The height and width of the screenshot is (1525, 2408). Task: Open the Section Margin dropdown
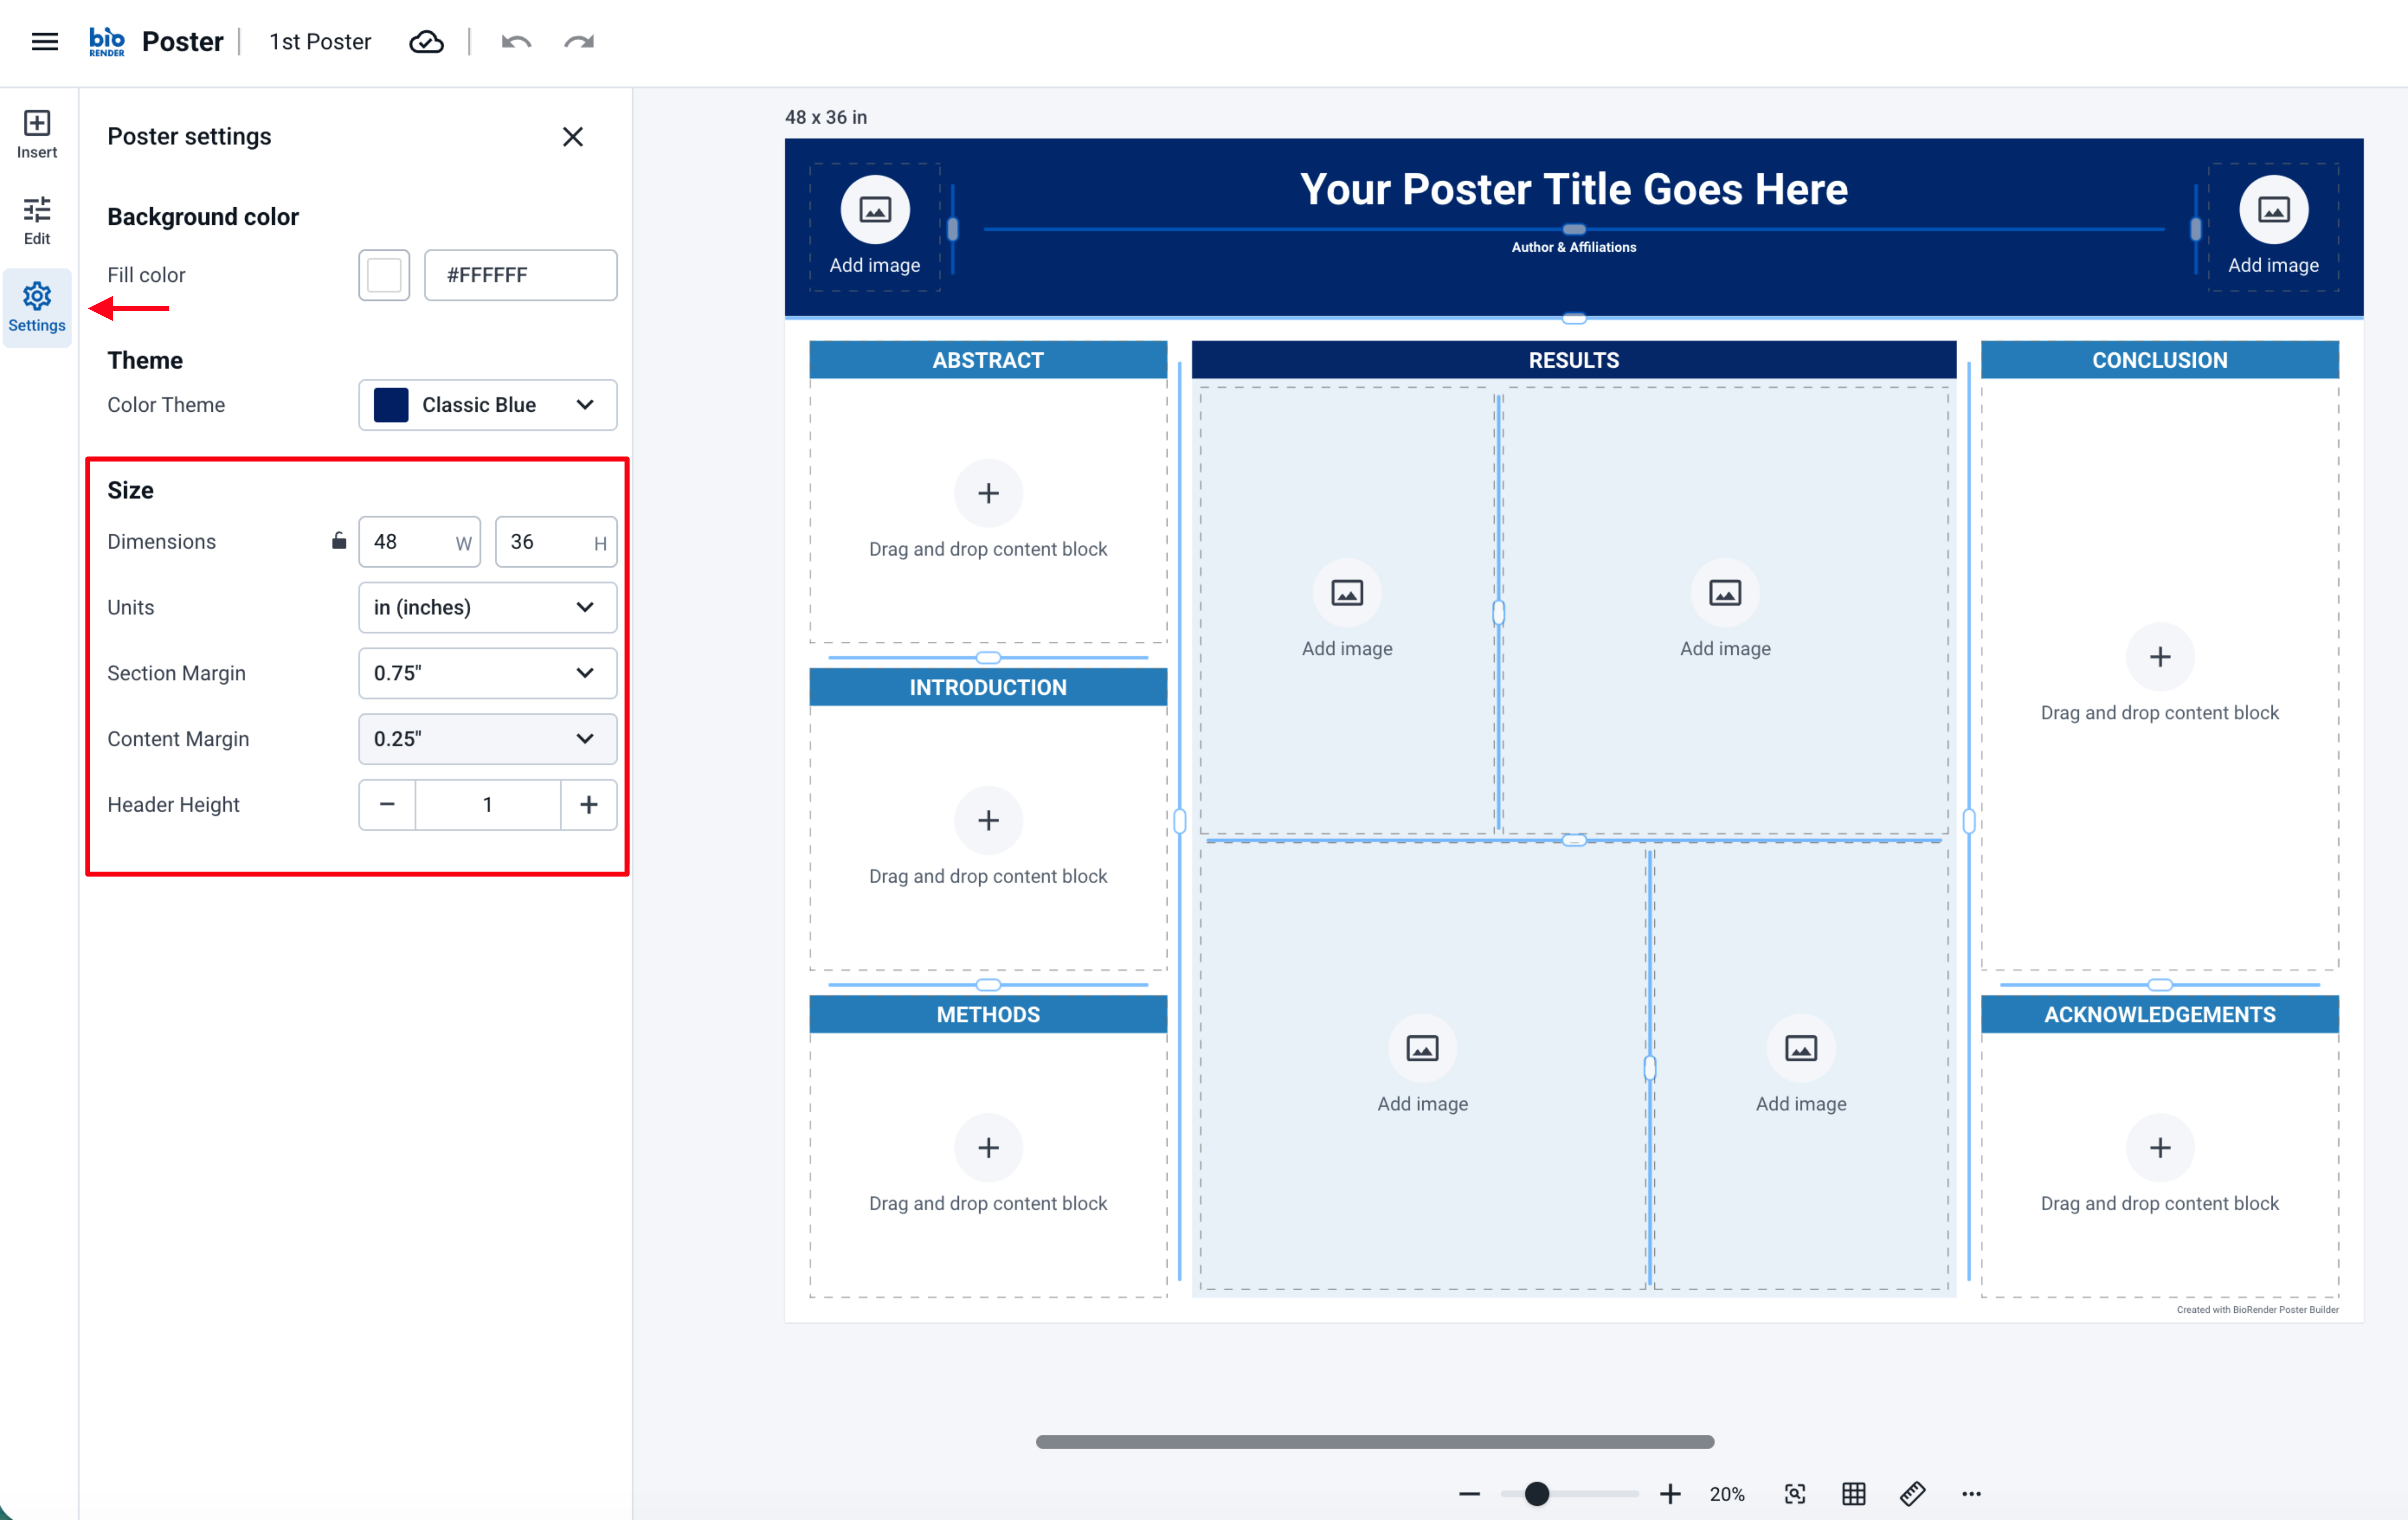click(488, 674)
